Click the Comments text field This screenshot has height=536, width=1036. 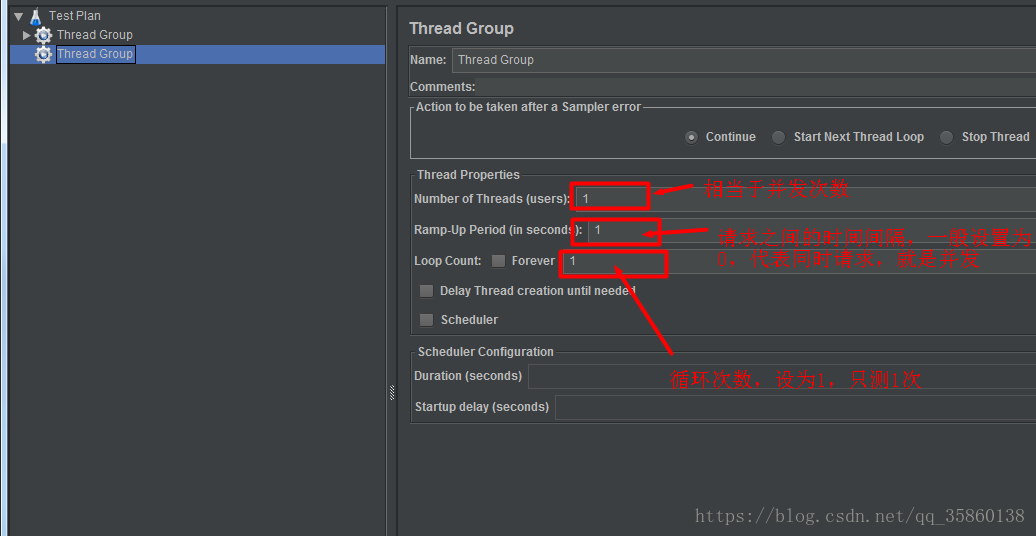pyautogui.click(x=755, y=87)
